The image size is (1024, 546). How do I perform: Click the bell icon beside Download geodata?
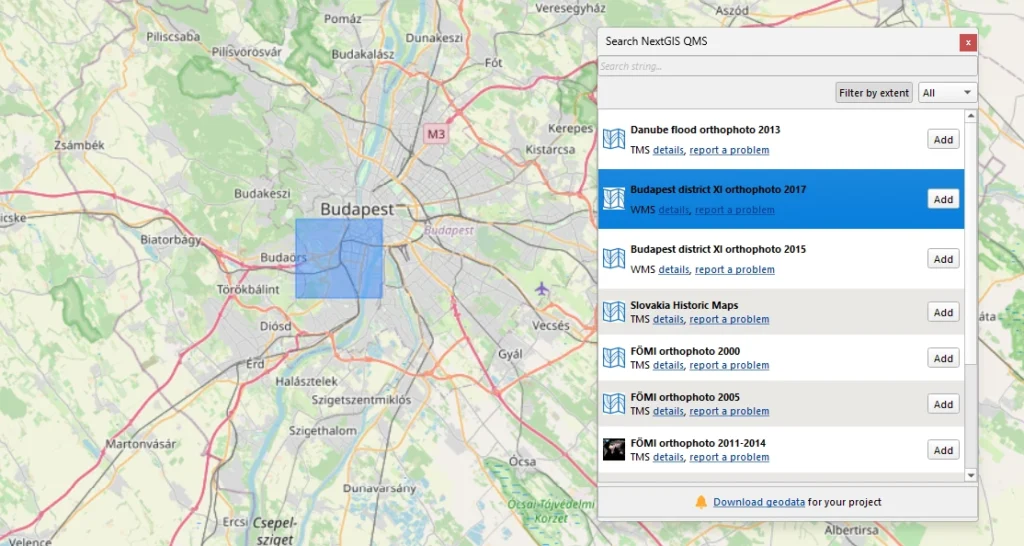(x=701, y=502)
